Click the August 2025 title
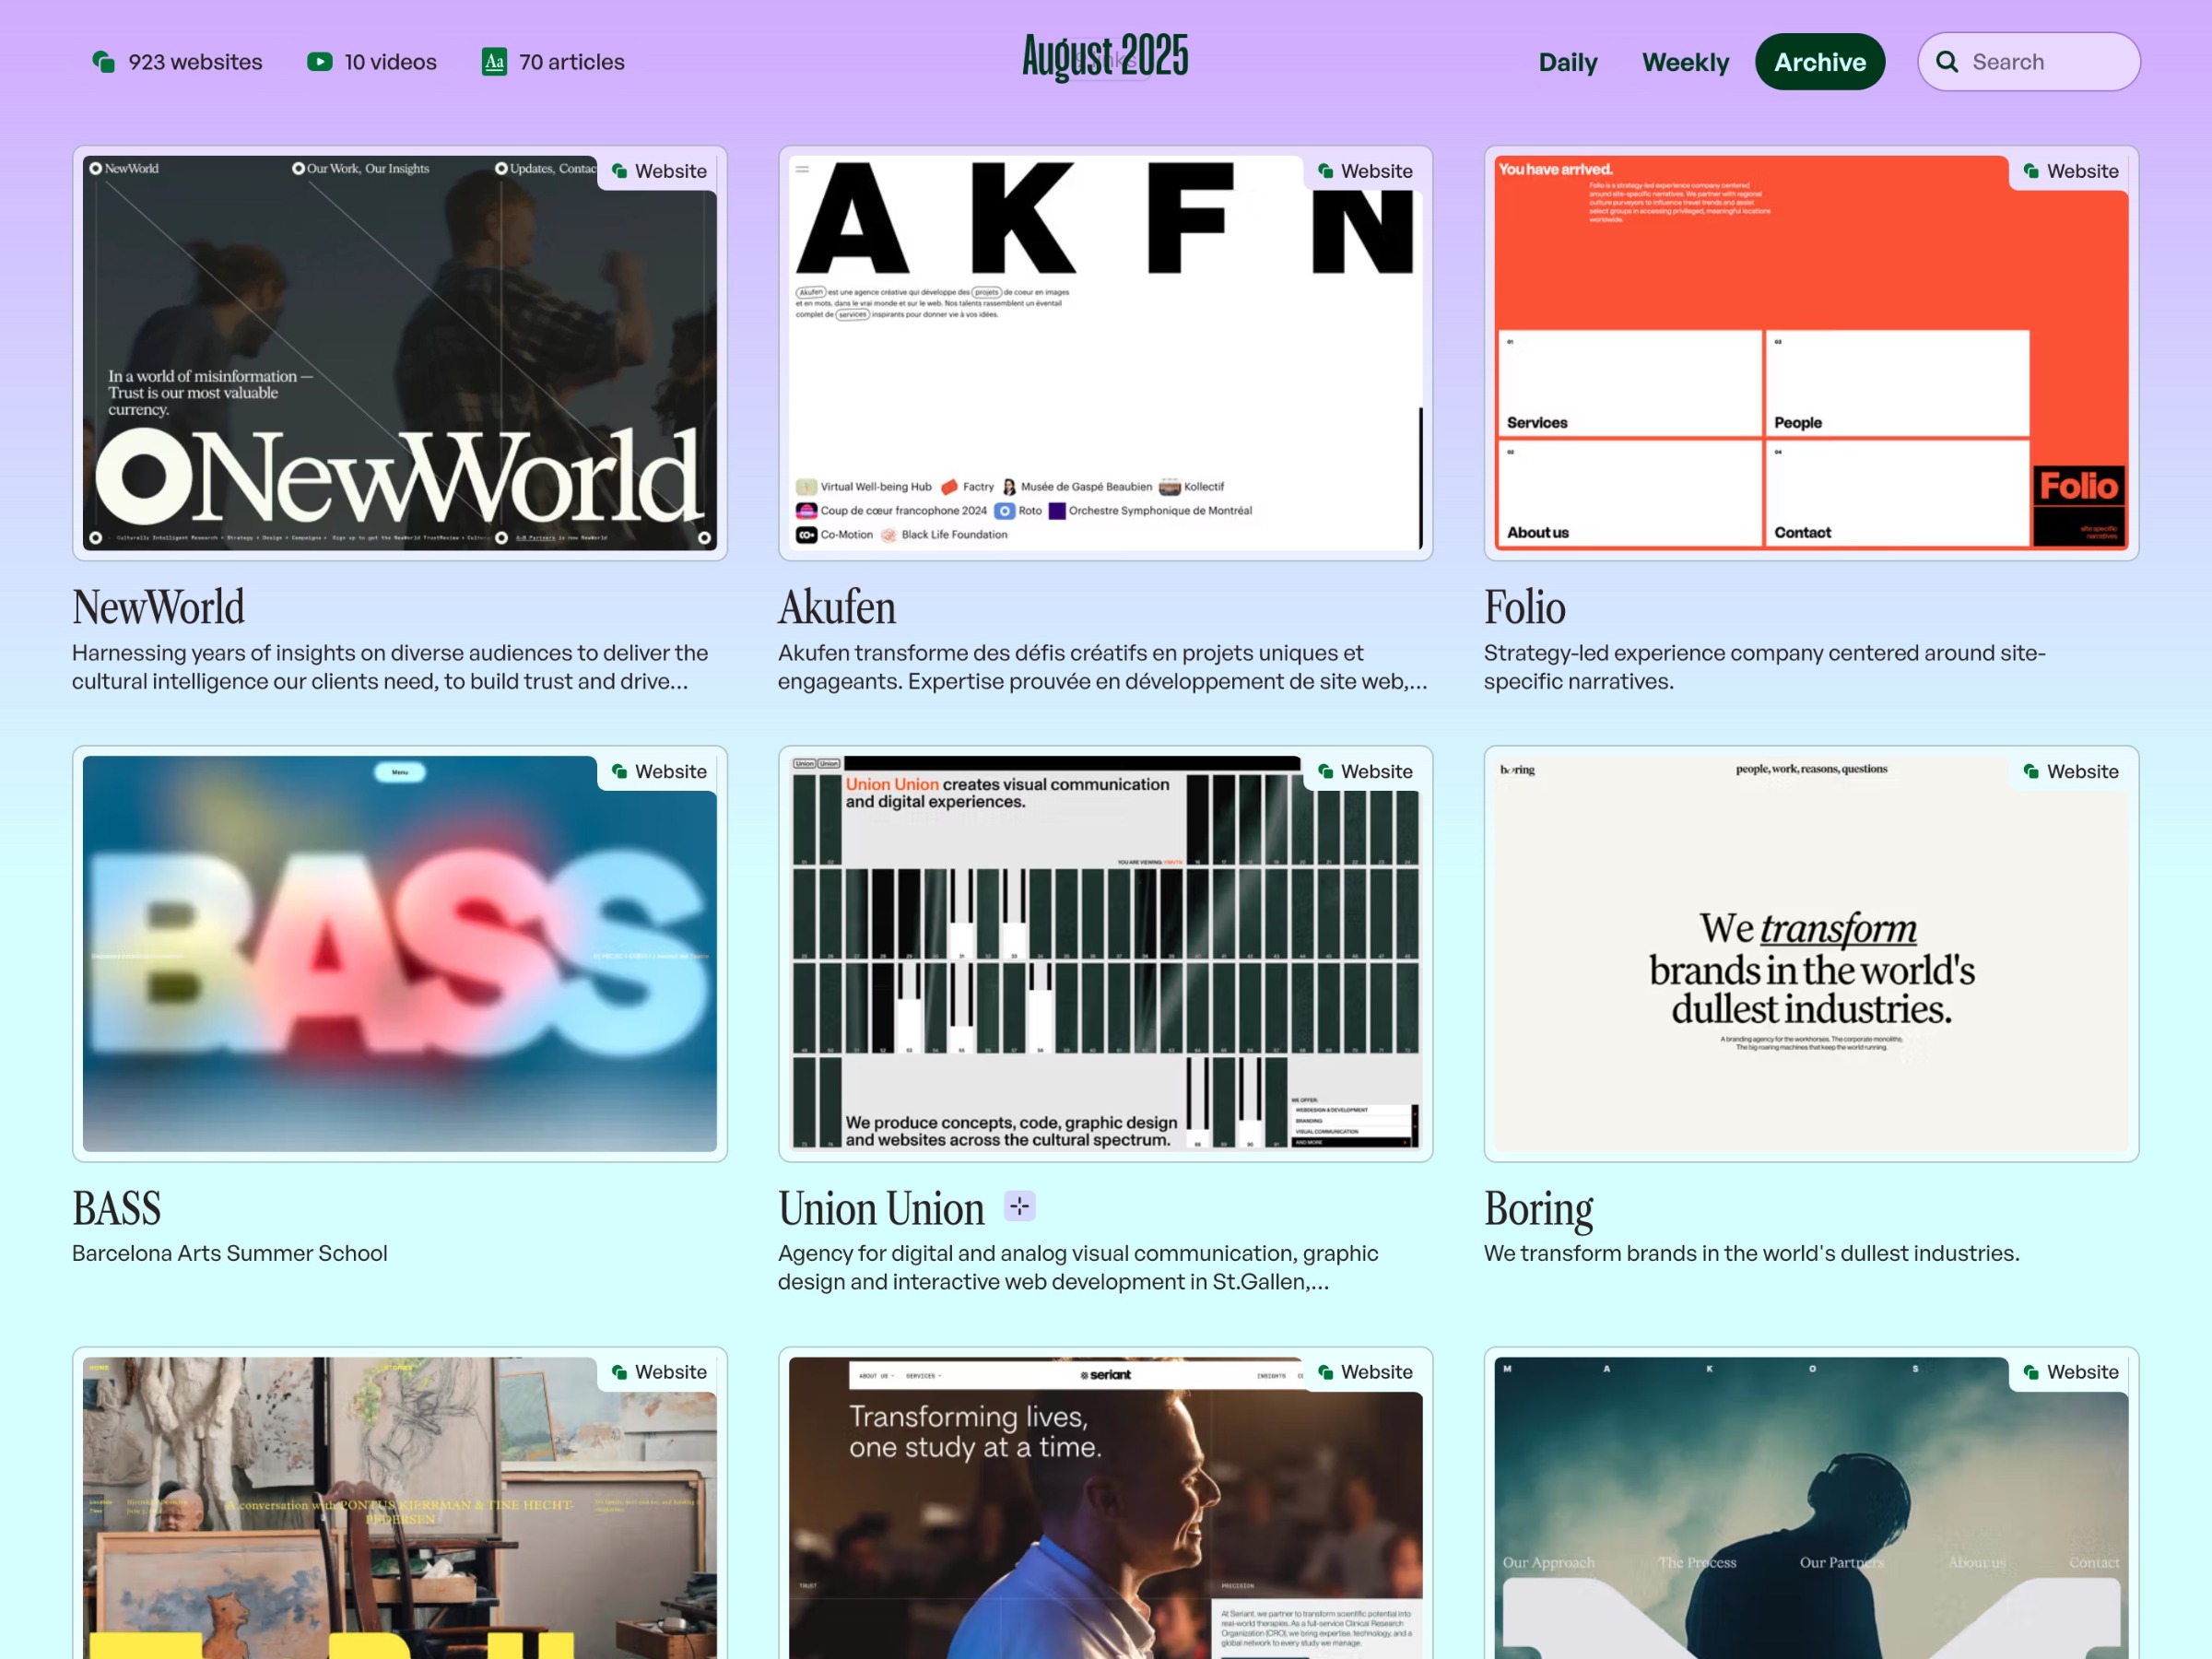 coord(1105,57)
